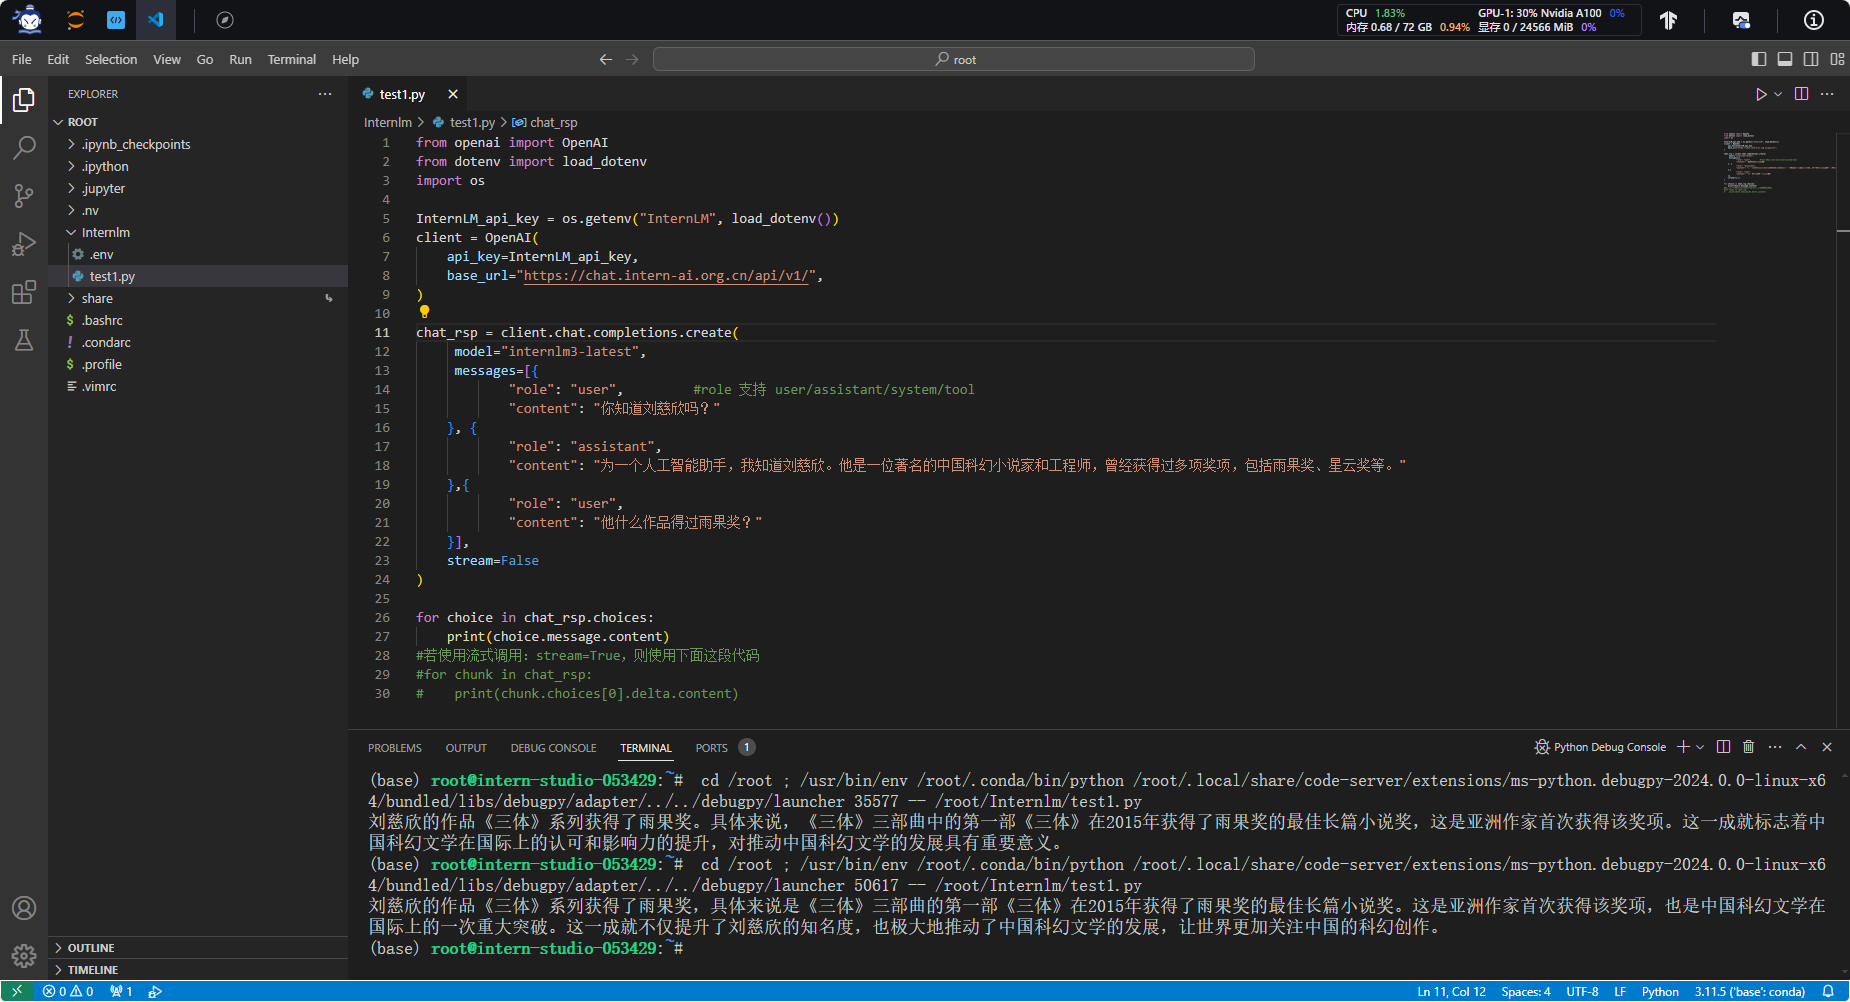
Task: Open the Source Control view
Action: pos(24,196)
